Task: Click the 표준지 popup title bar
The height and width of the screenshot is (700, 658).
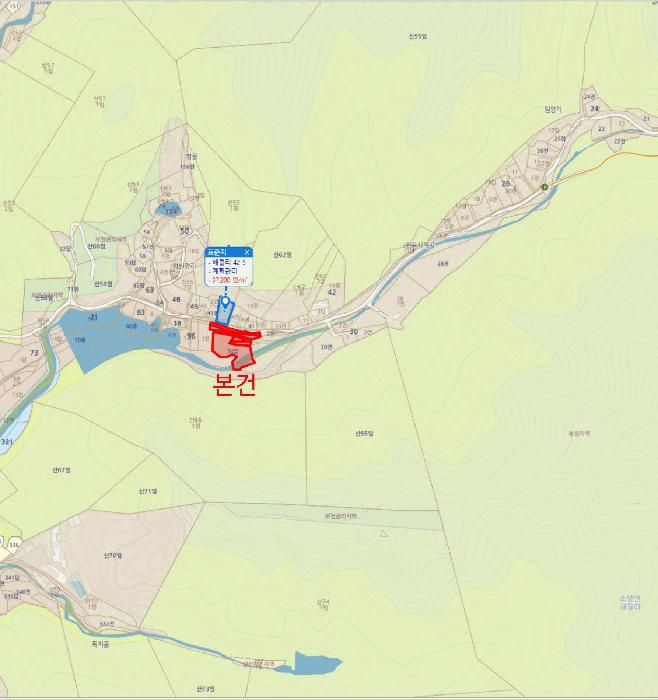Action: click(229, 252)
